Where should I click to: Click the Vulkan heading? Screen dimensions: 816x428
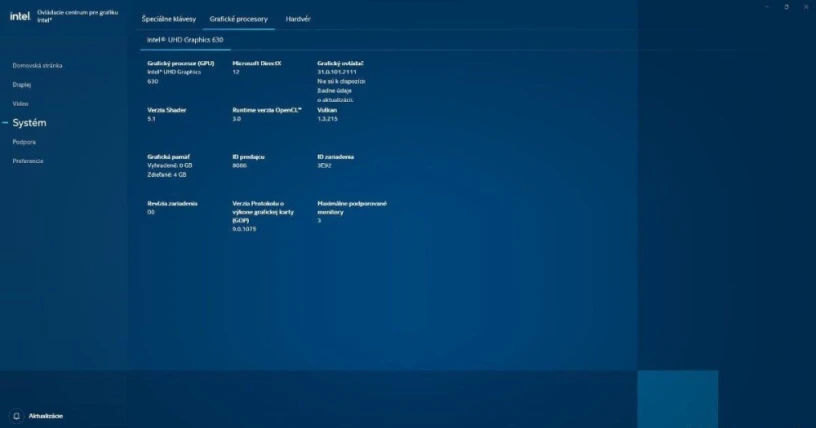tap(327, 110)
